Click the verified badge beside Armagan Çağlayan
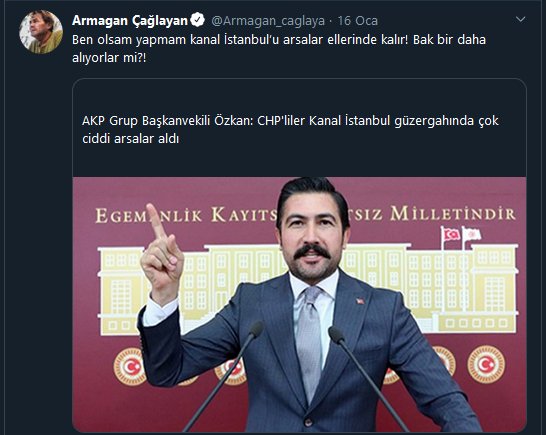This screenshot has width=546, height=435. 198,20
